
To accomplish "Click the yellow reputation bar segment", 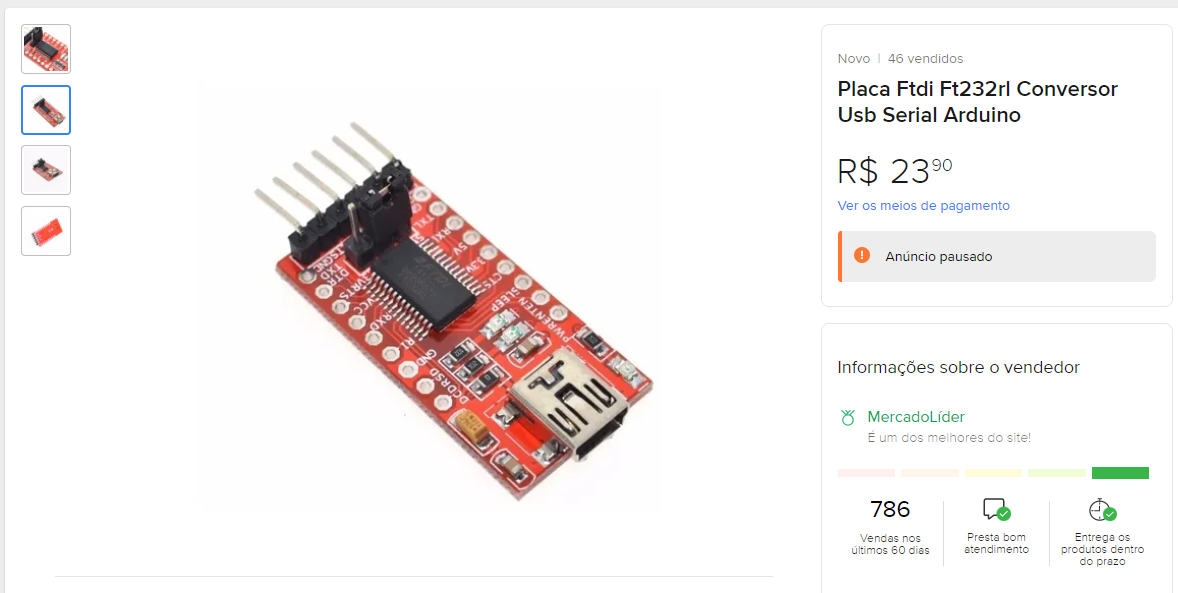I will 993,473.
